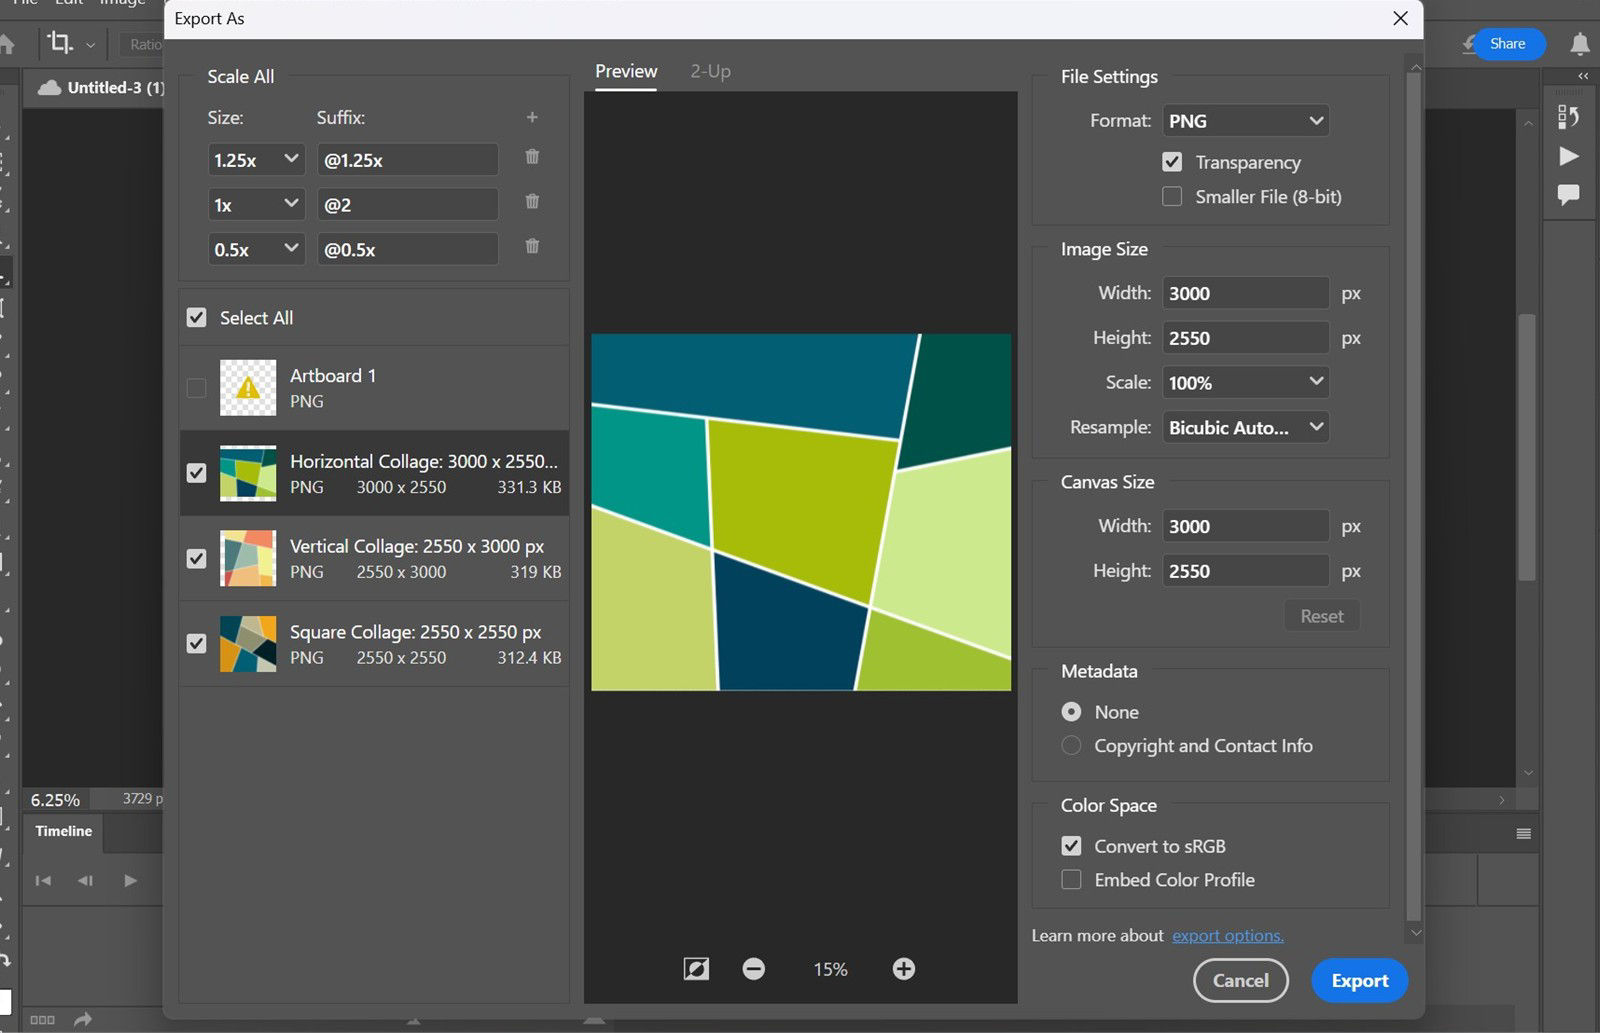
Task: Toggle the preview transparency background icon
Action: (x=697, y=968)
